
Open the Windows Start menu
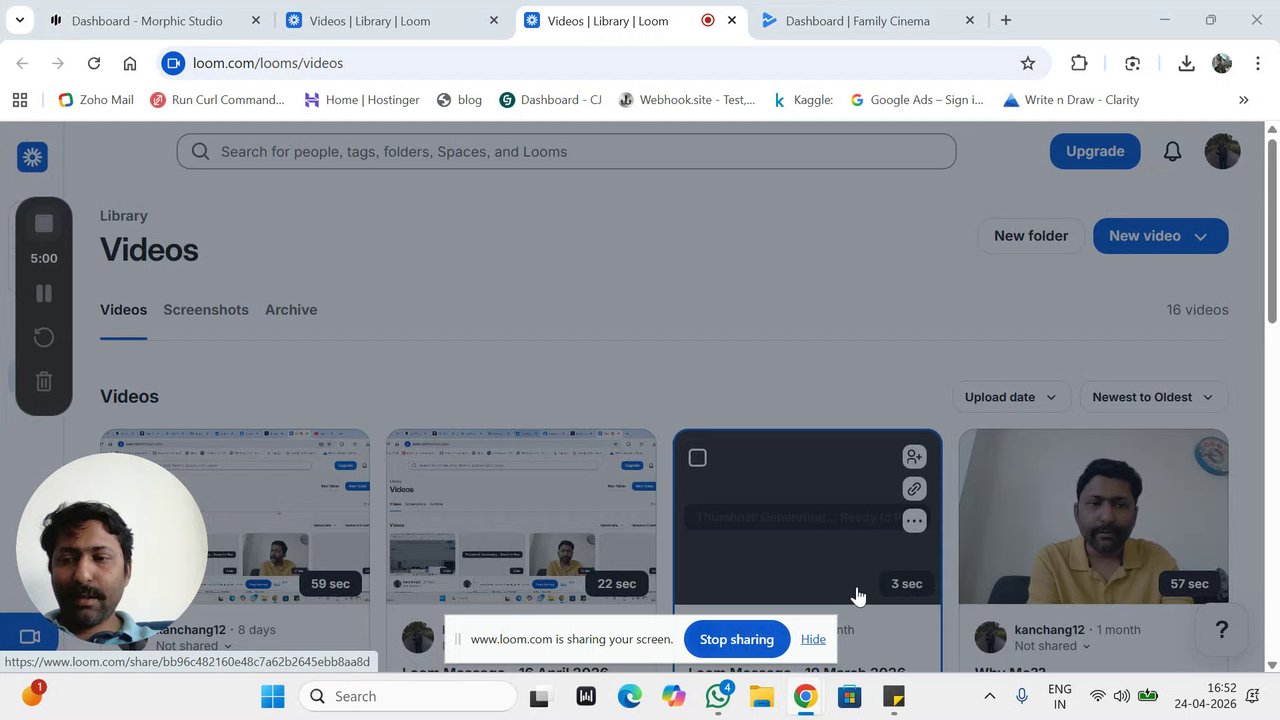pos(272,696)
